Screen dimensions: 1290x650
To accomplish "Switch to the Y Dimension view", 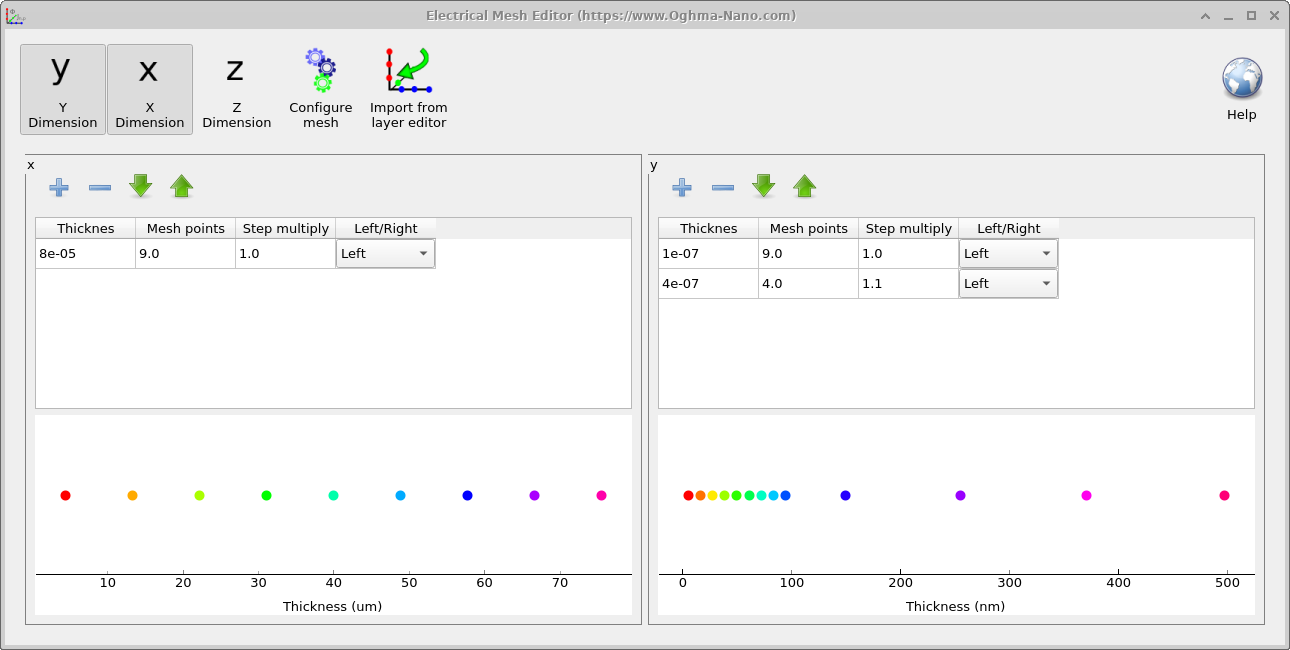I will coord(62,89).
